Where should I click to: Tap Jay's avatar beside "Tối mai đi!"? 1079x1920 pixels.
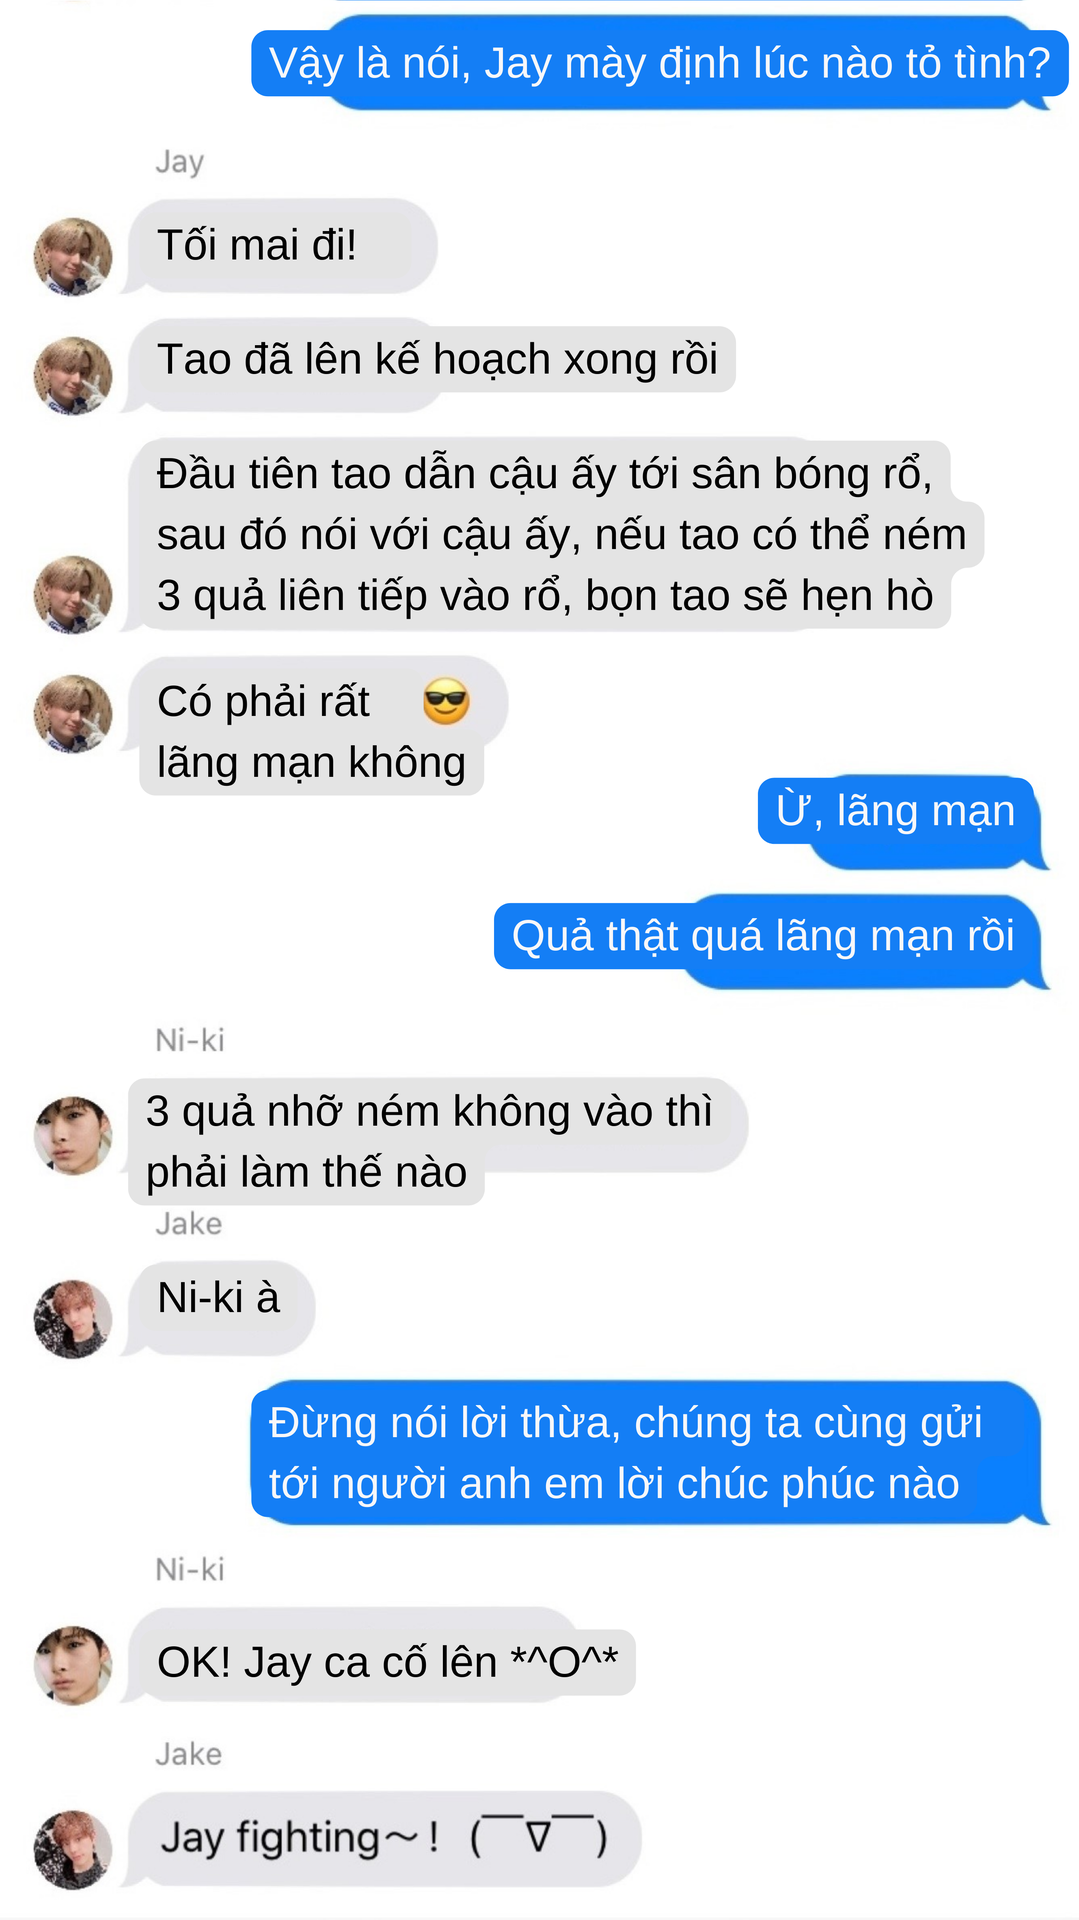[x=73, y=257]
